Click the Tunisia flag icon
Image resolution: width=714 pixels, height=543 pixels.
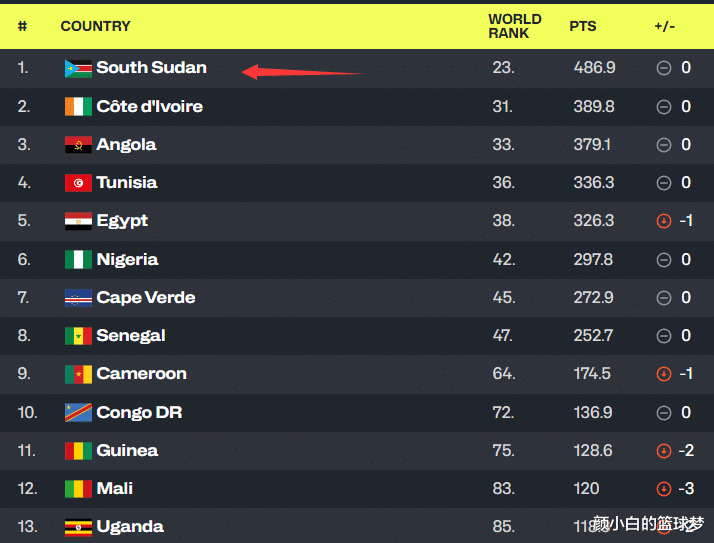[78, 183]
